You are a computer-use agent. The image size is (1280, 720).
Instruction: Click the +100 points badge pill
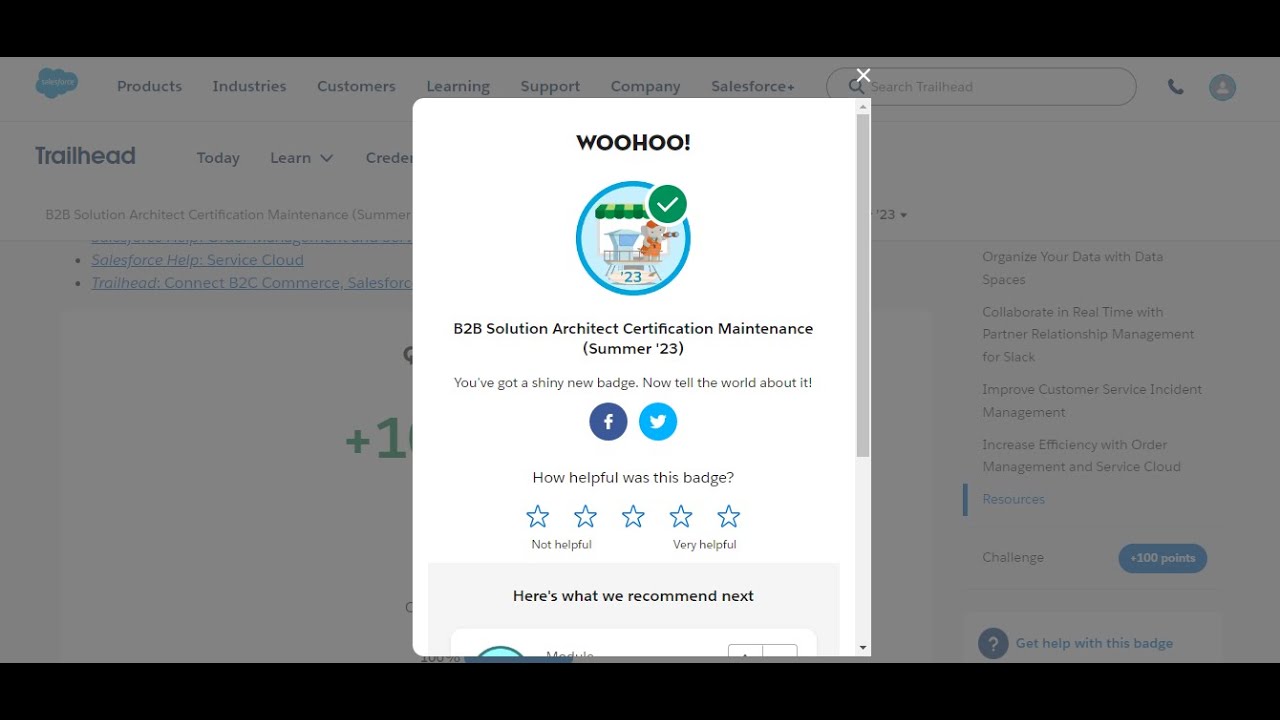click(x=1162, y=558)
